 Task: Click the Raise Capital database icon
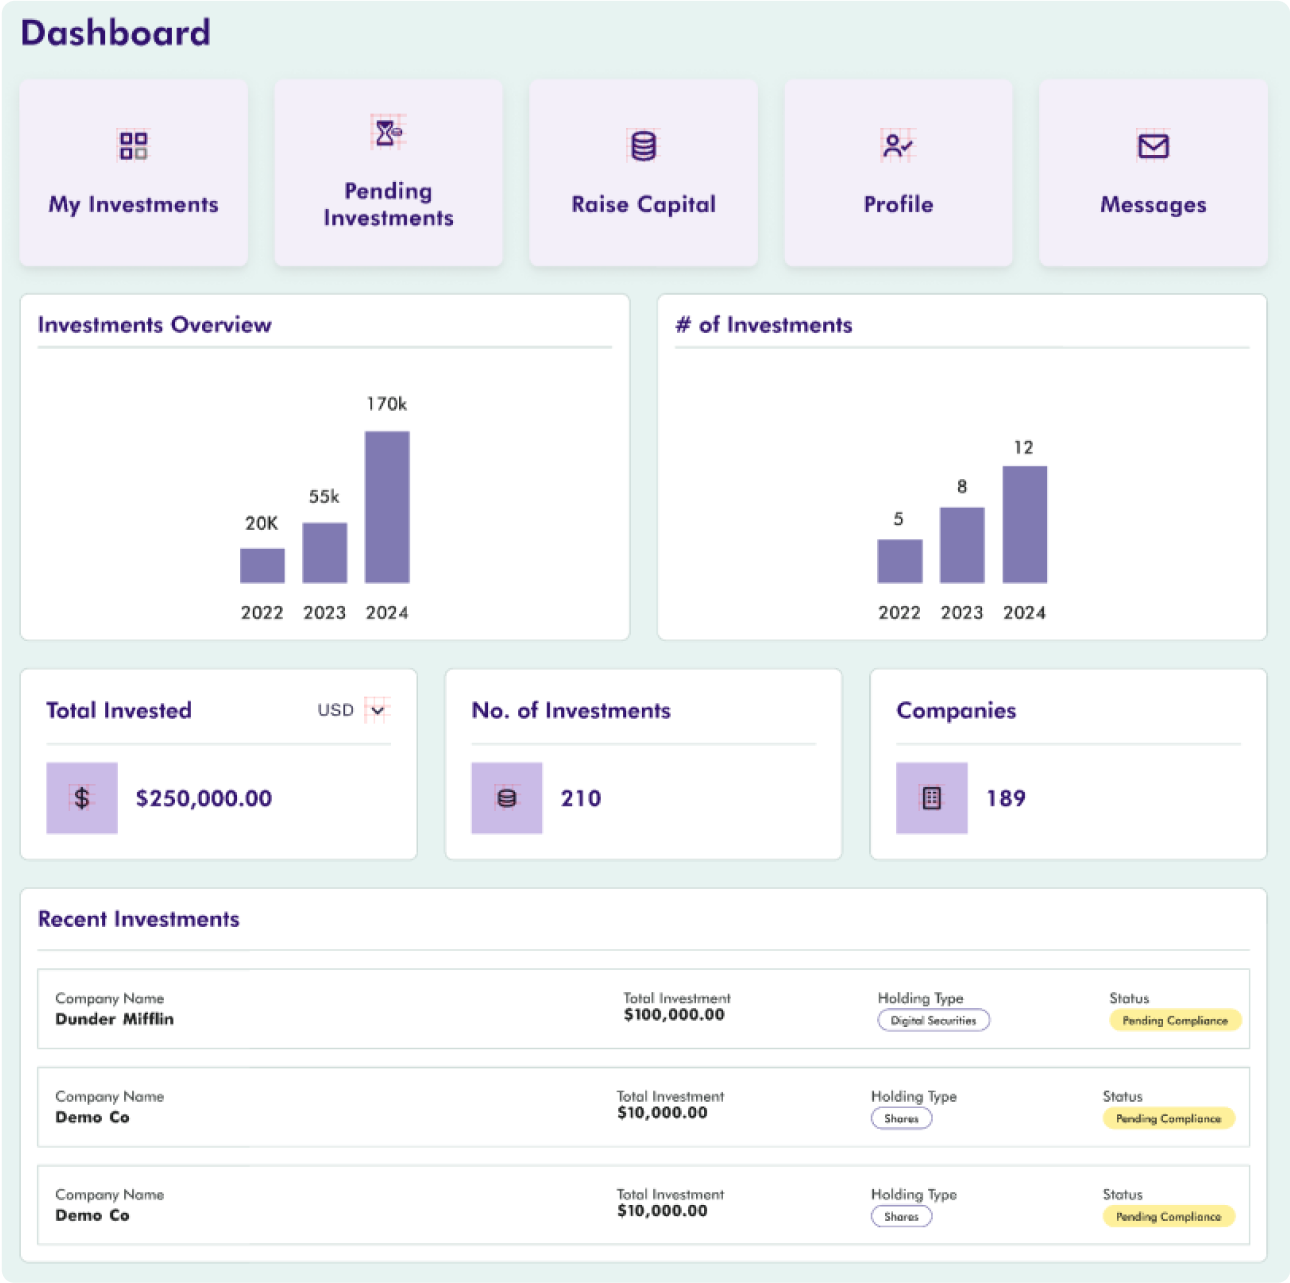click(643, 145)
